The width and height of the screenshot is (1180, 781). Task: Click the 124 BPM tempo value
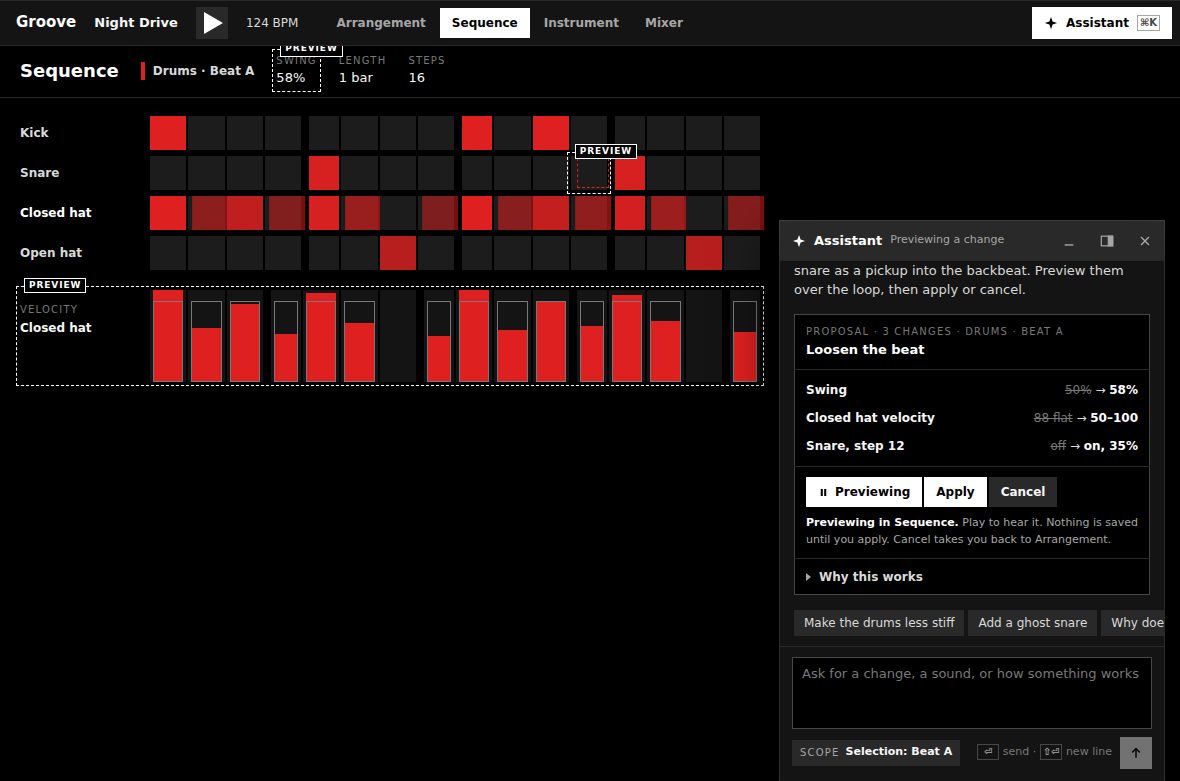coord(272,23)
